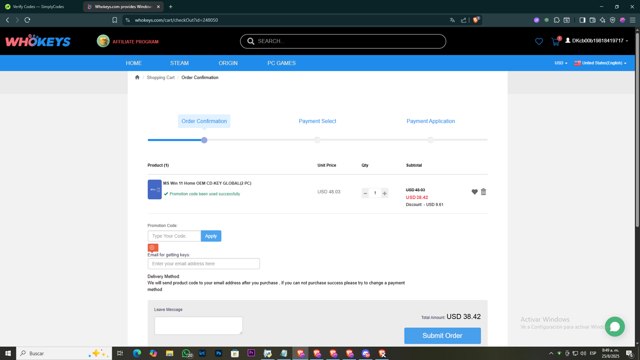640x360 pixels.
Task: Open WhatsApp from the taskbar
Action: tap(186, 353)
